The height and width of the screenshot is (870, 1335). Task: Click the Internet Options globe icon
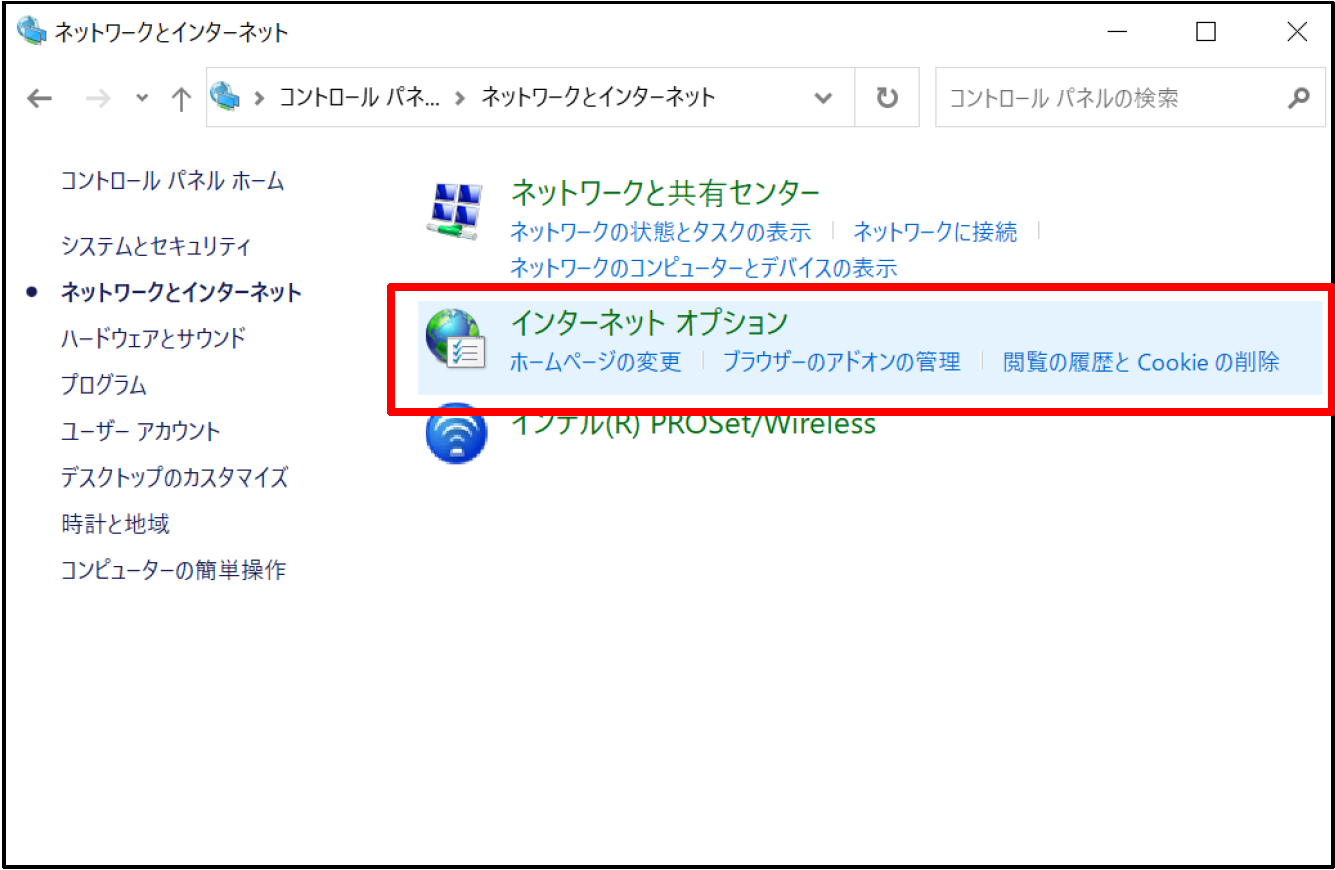[x=455, y=339]
